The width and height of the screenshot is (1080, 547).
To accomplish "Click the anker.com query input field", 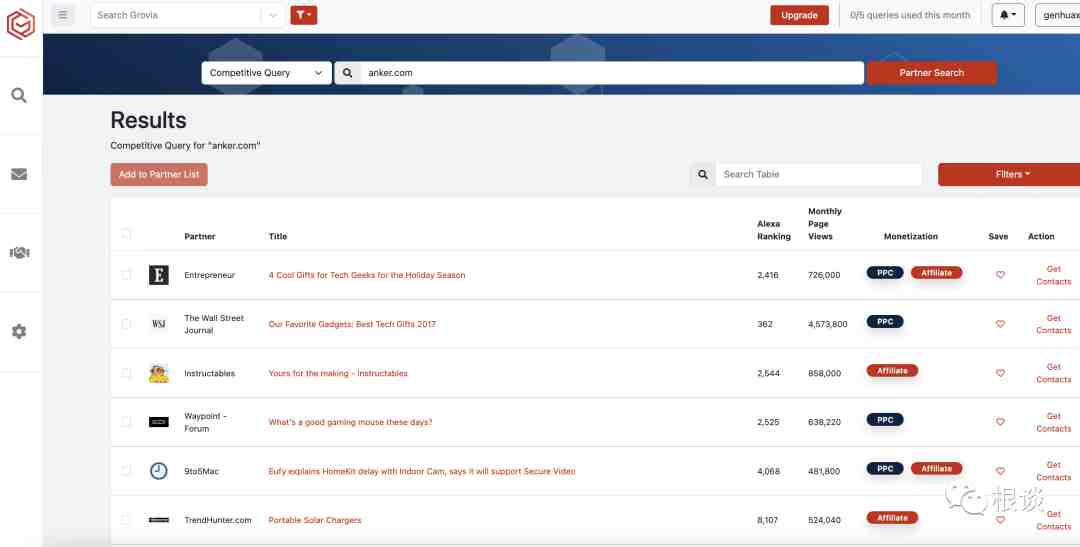I will (x=612, y=72).
